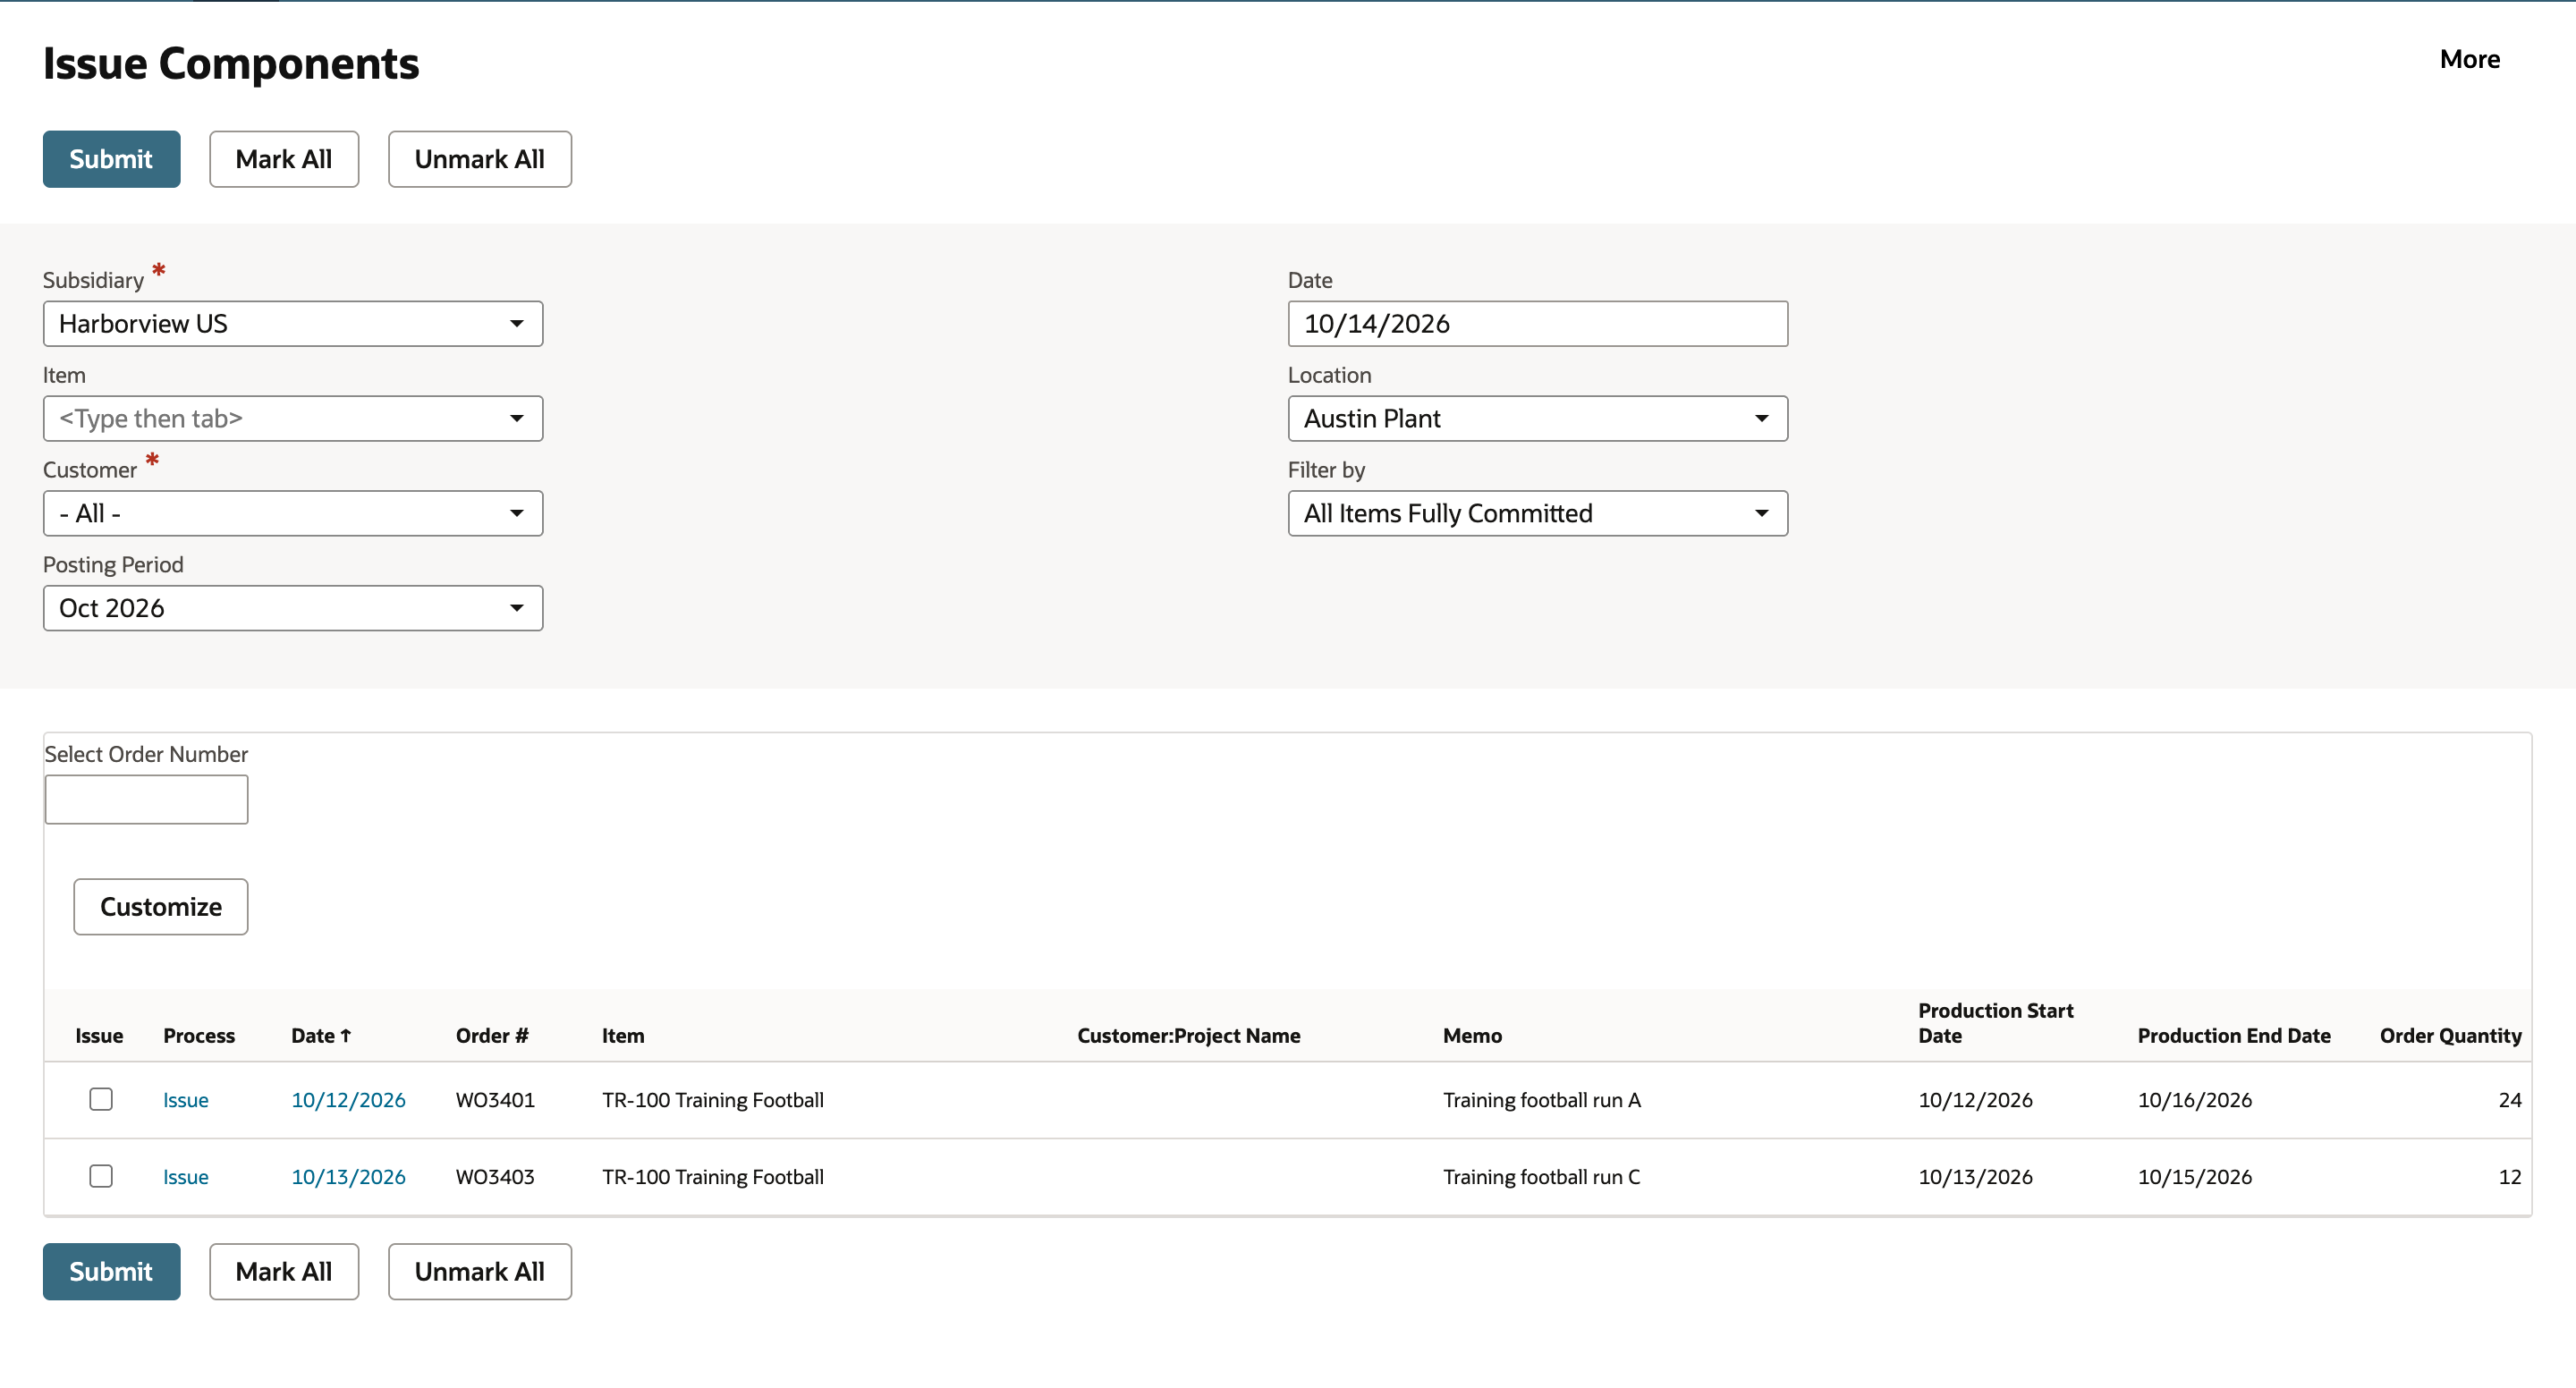This screenshot has width=2576, height=1388.
Task: Click the Production Start Date column header
Action: (1996, 1023)
